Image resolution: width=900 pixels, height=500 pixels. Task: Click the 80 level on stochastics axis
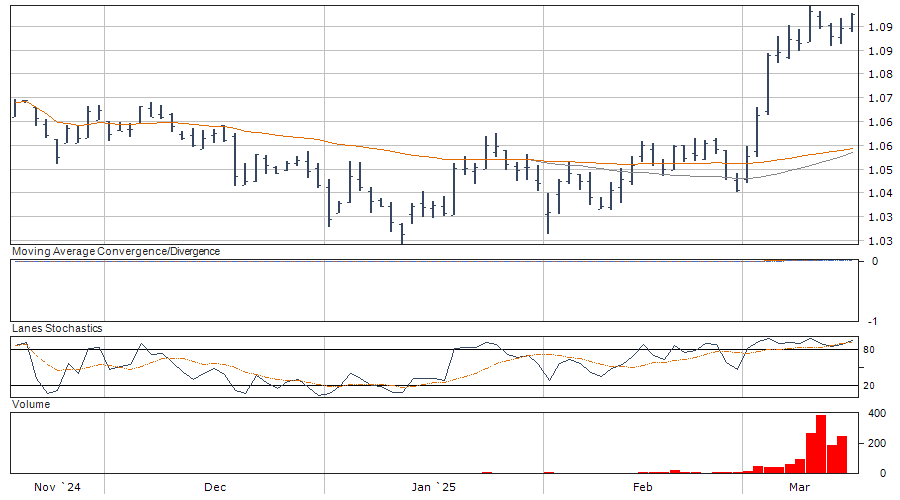point(870,350)
